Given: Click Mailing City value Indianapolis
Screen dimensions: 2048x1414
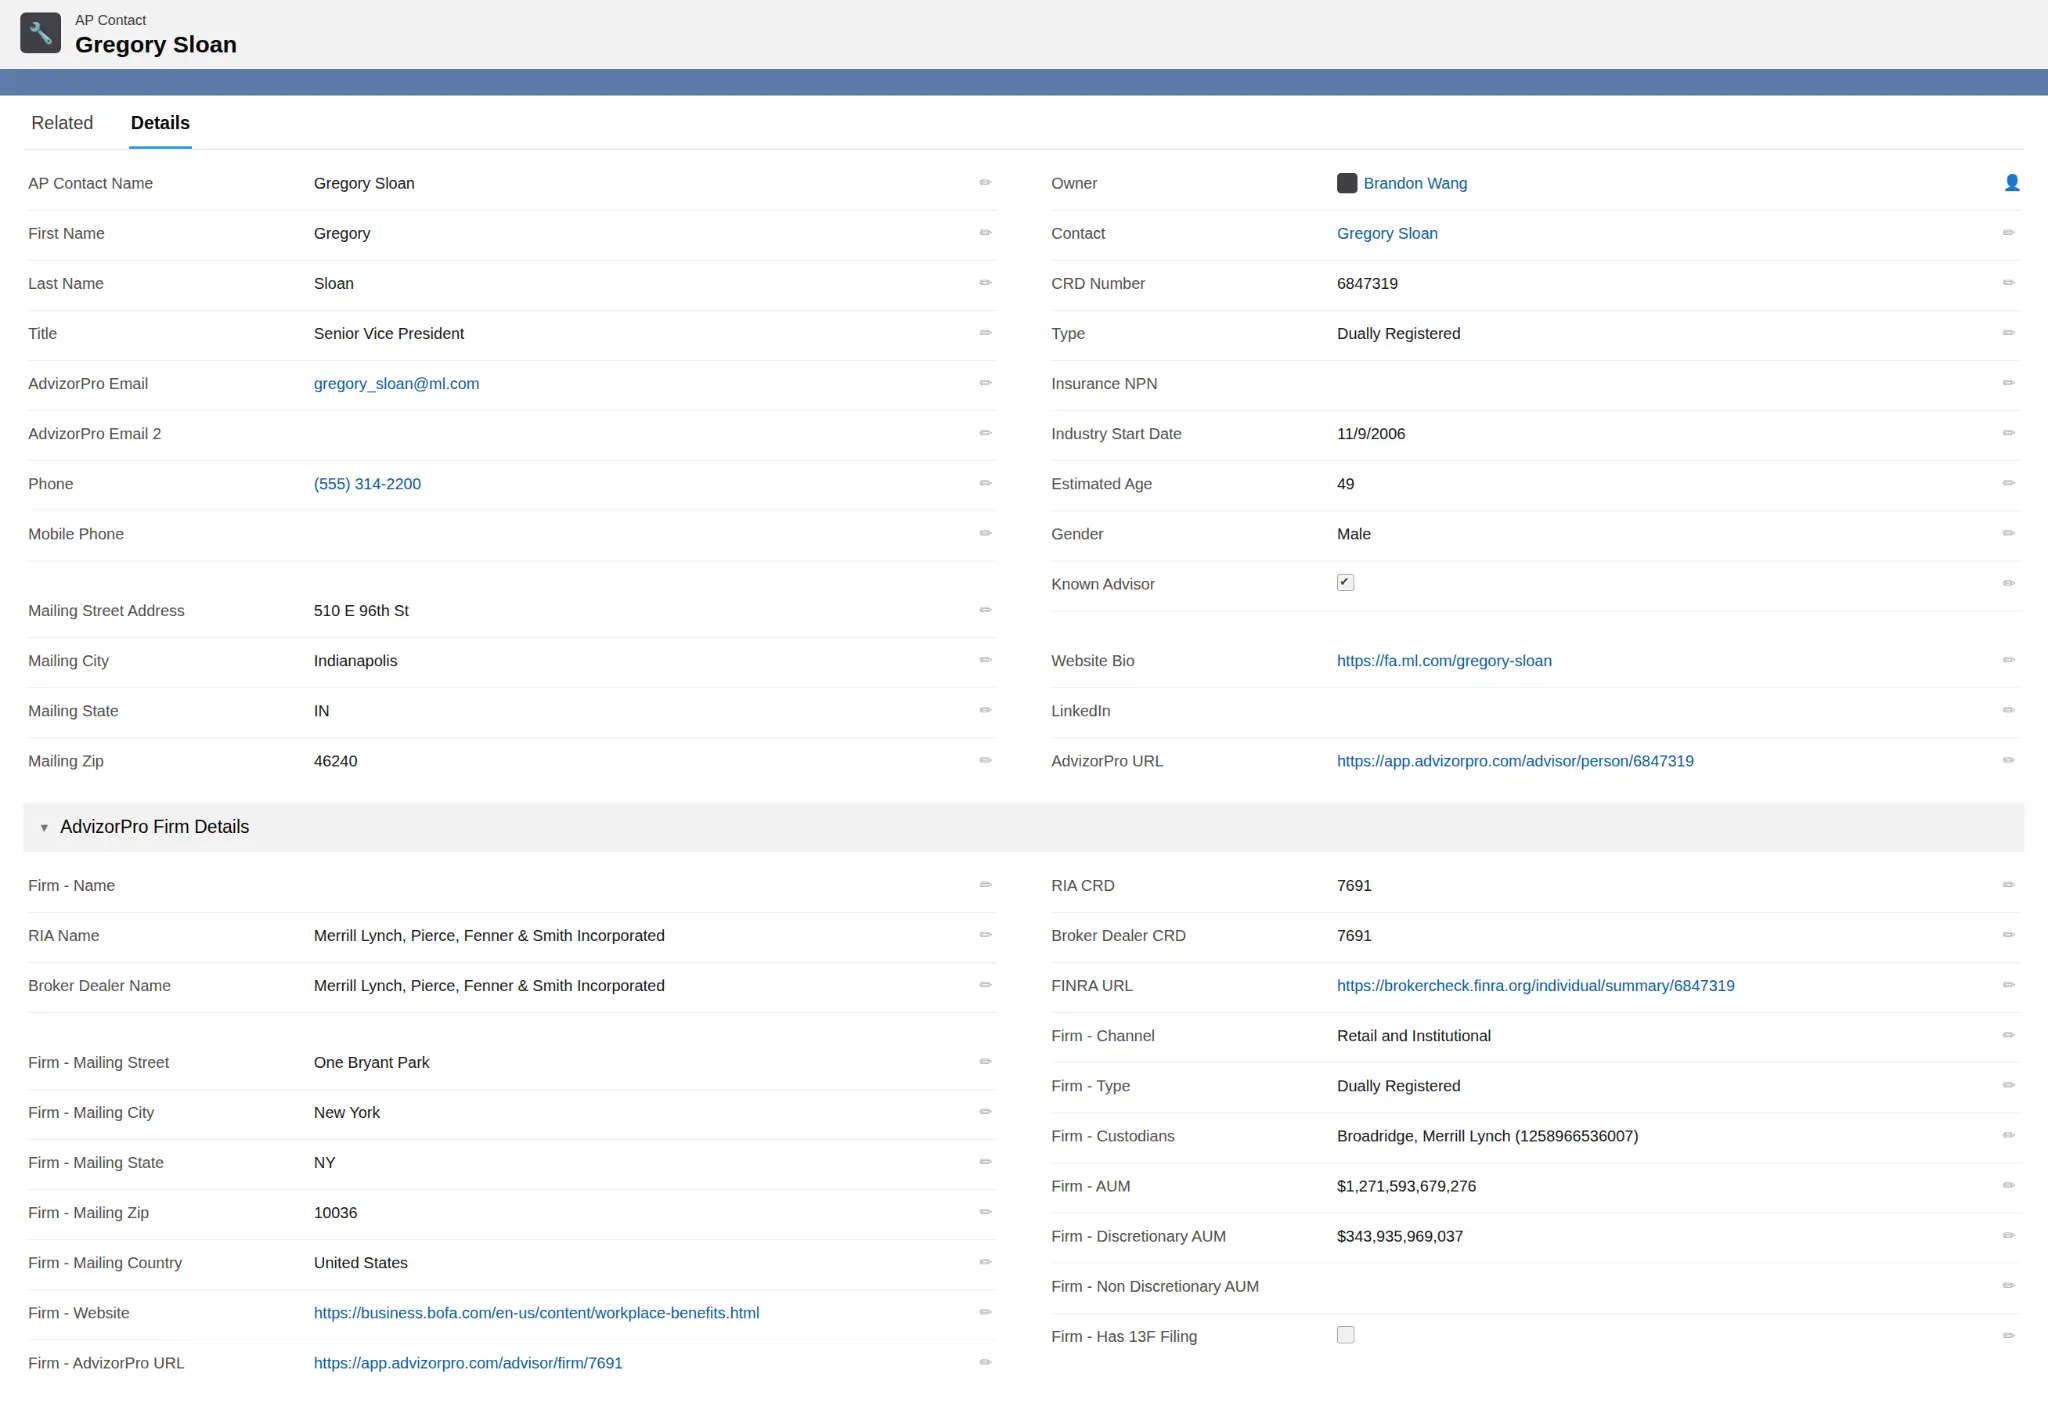Looking at the screenshot, I should tap(355, 660).
